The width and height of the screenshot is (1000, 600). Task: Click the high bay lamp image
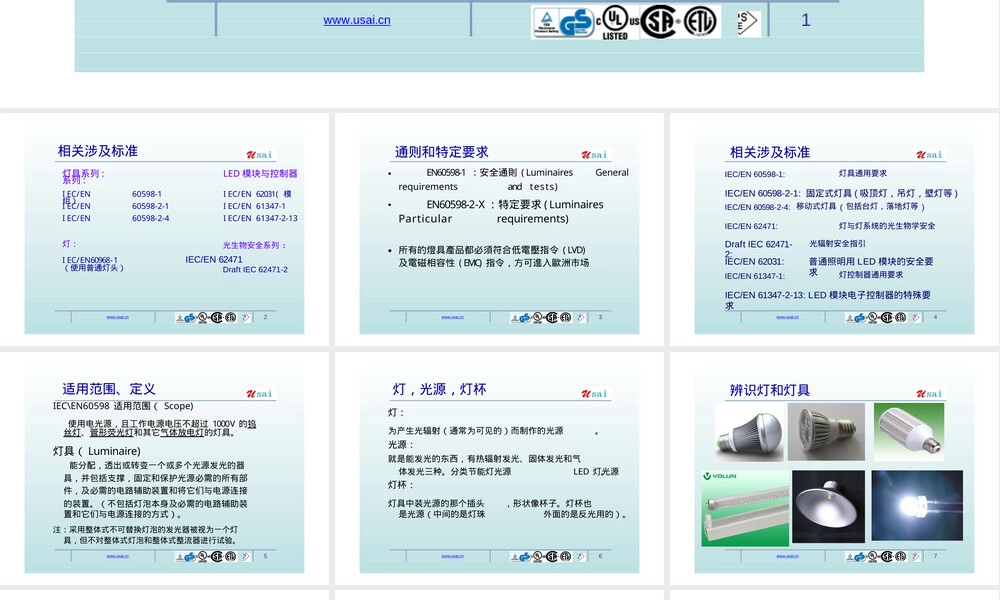point(828,507)
